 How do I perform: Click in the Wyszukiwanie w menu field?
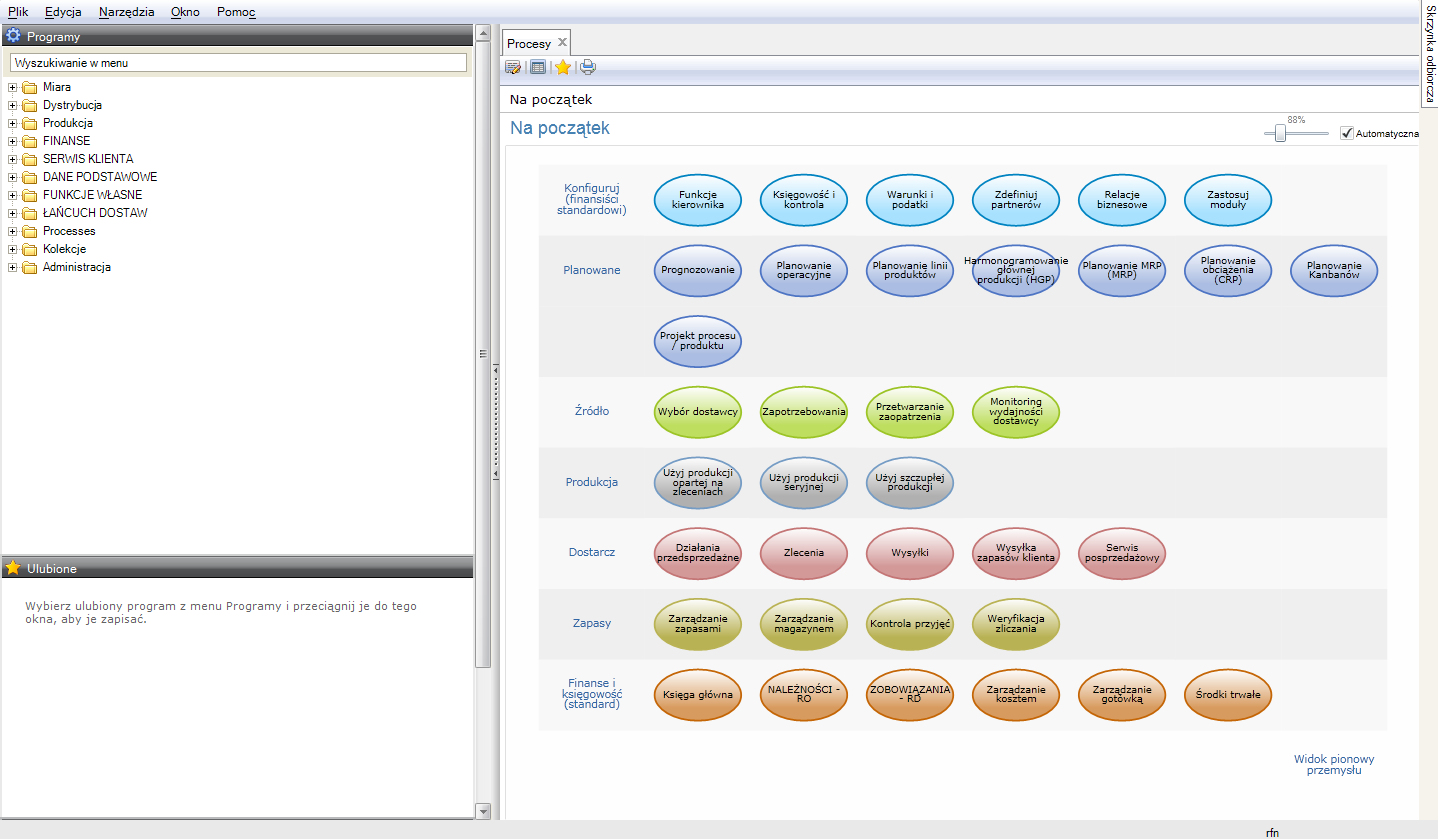[238, 62]
